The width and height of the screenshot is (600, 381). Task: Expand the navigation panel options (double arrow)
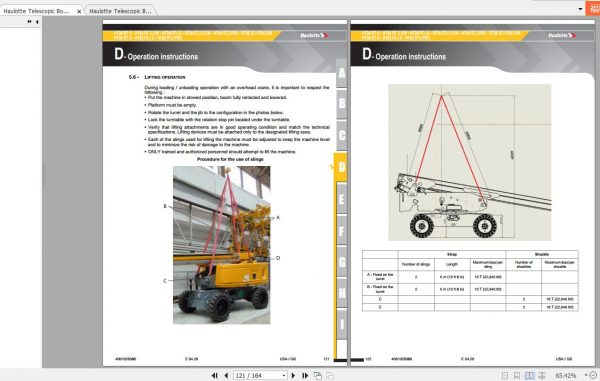[x=29, y=22]
